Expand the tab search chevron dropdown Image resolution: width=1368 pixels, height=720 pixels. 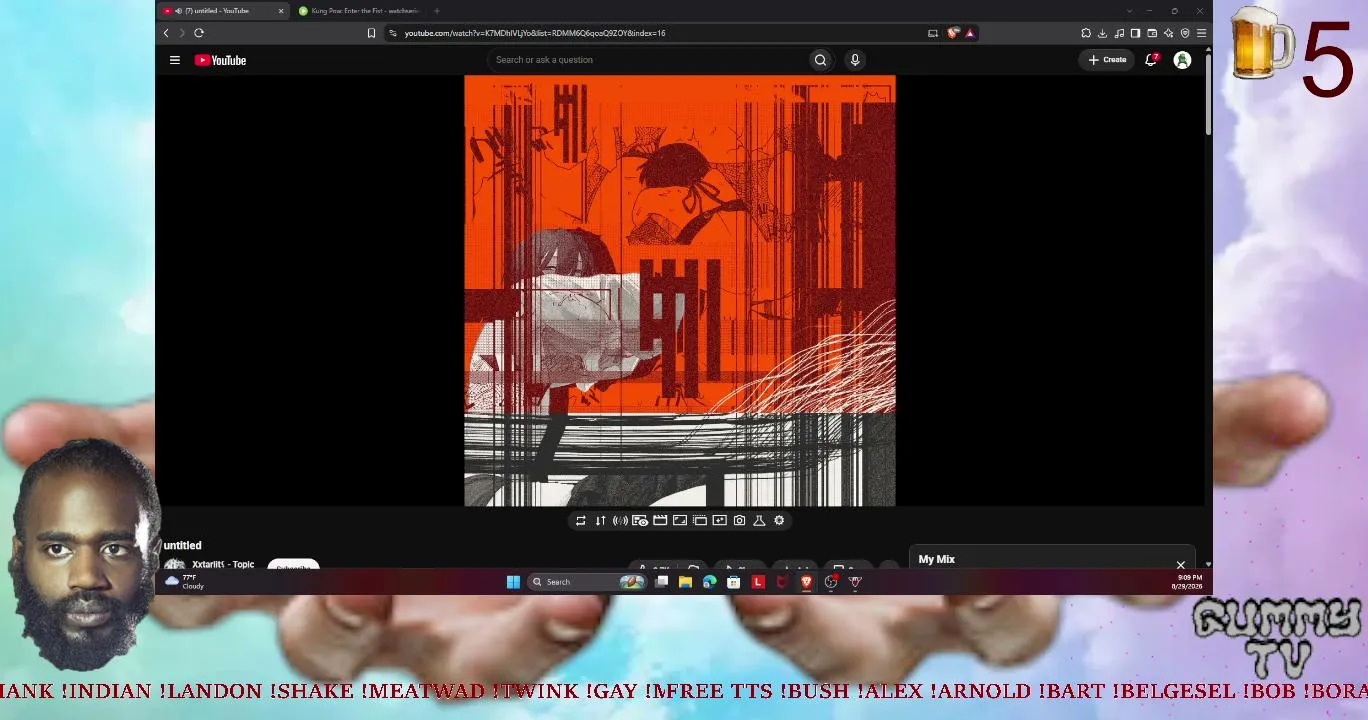[1129, 11]
